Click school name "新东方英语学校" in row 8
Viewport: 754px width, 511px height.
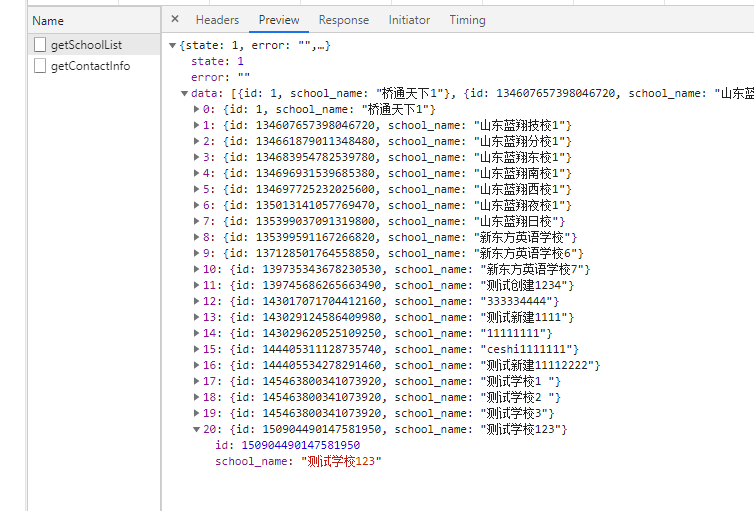[x=522, y=237]
